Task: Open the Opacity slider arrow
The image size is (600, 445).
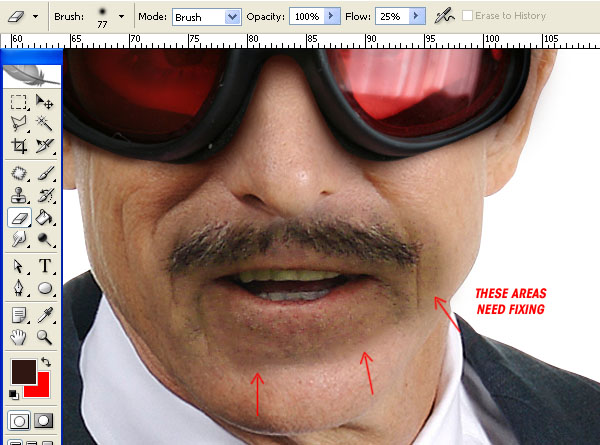Action: [x=331, y=16]
